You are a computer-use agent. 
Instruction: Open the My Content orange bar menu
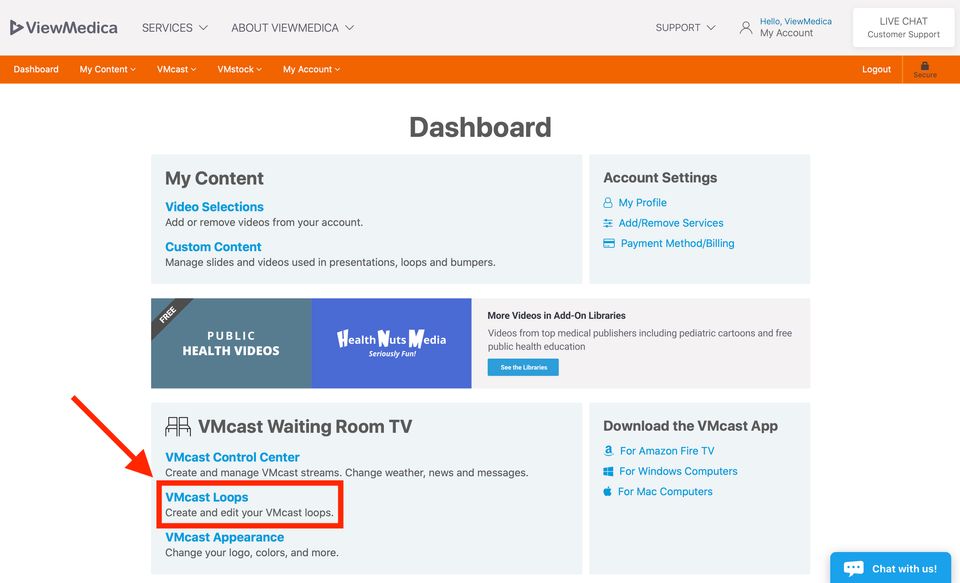[x=108, y=69]
